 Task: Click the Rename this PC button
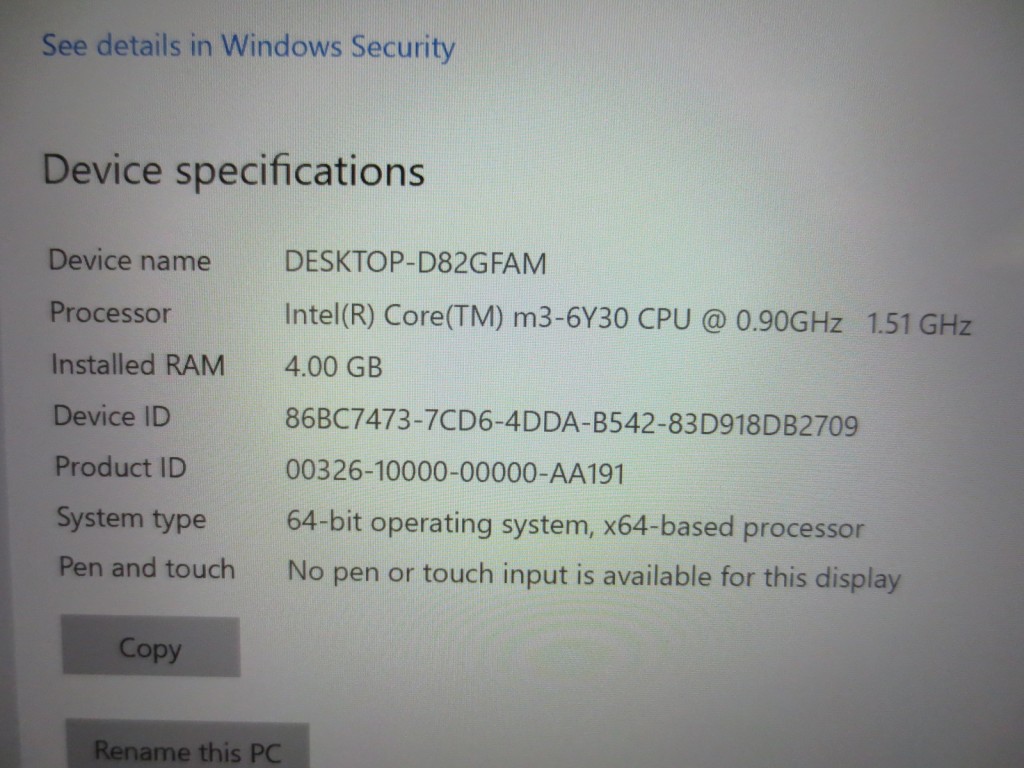(x=187, y=746)
